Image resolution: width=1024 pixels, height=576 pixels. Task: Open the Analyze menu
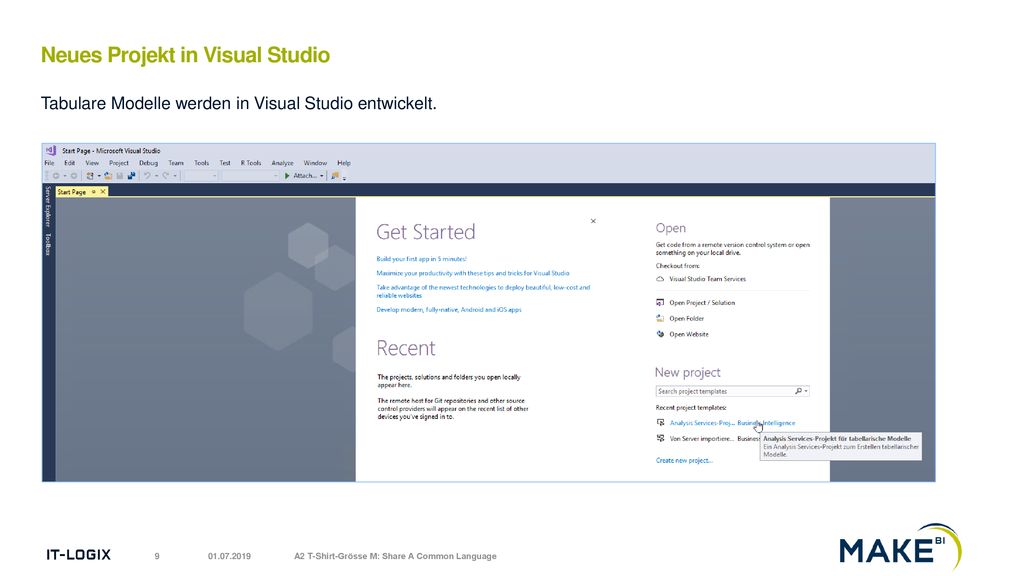(x=283, y=163)
